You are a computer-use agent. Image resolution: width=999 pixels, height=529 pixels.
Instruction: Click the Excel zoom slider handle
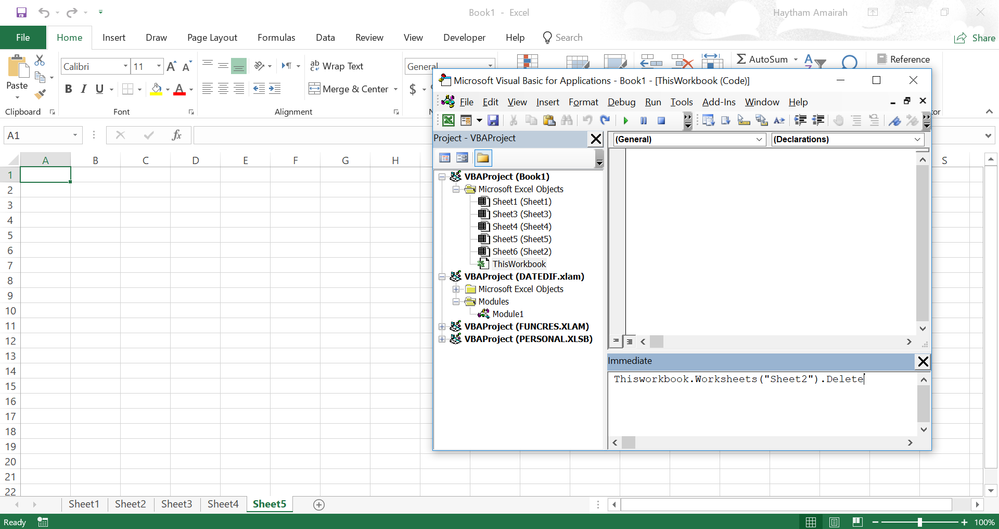[x=919, y=522]
